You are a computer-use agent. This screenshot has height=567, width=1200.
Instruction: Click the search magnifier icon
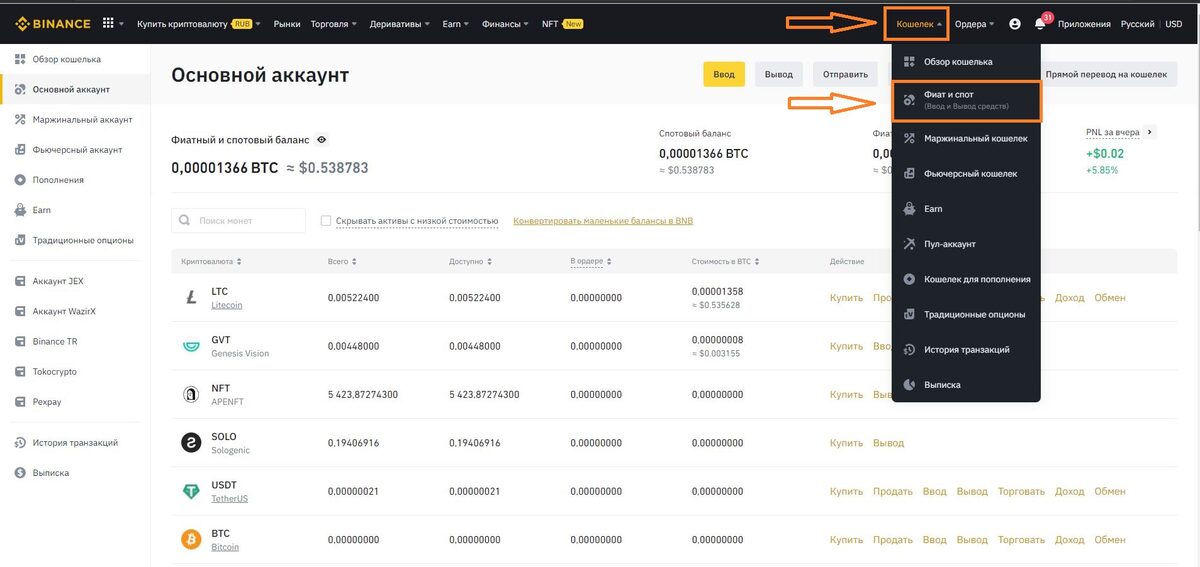(x=185, y=220)
